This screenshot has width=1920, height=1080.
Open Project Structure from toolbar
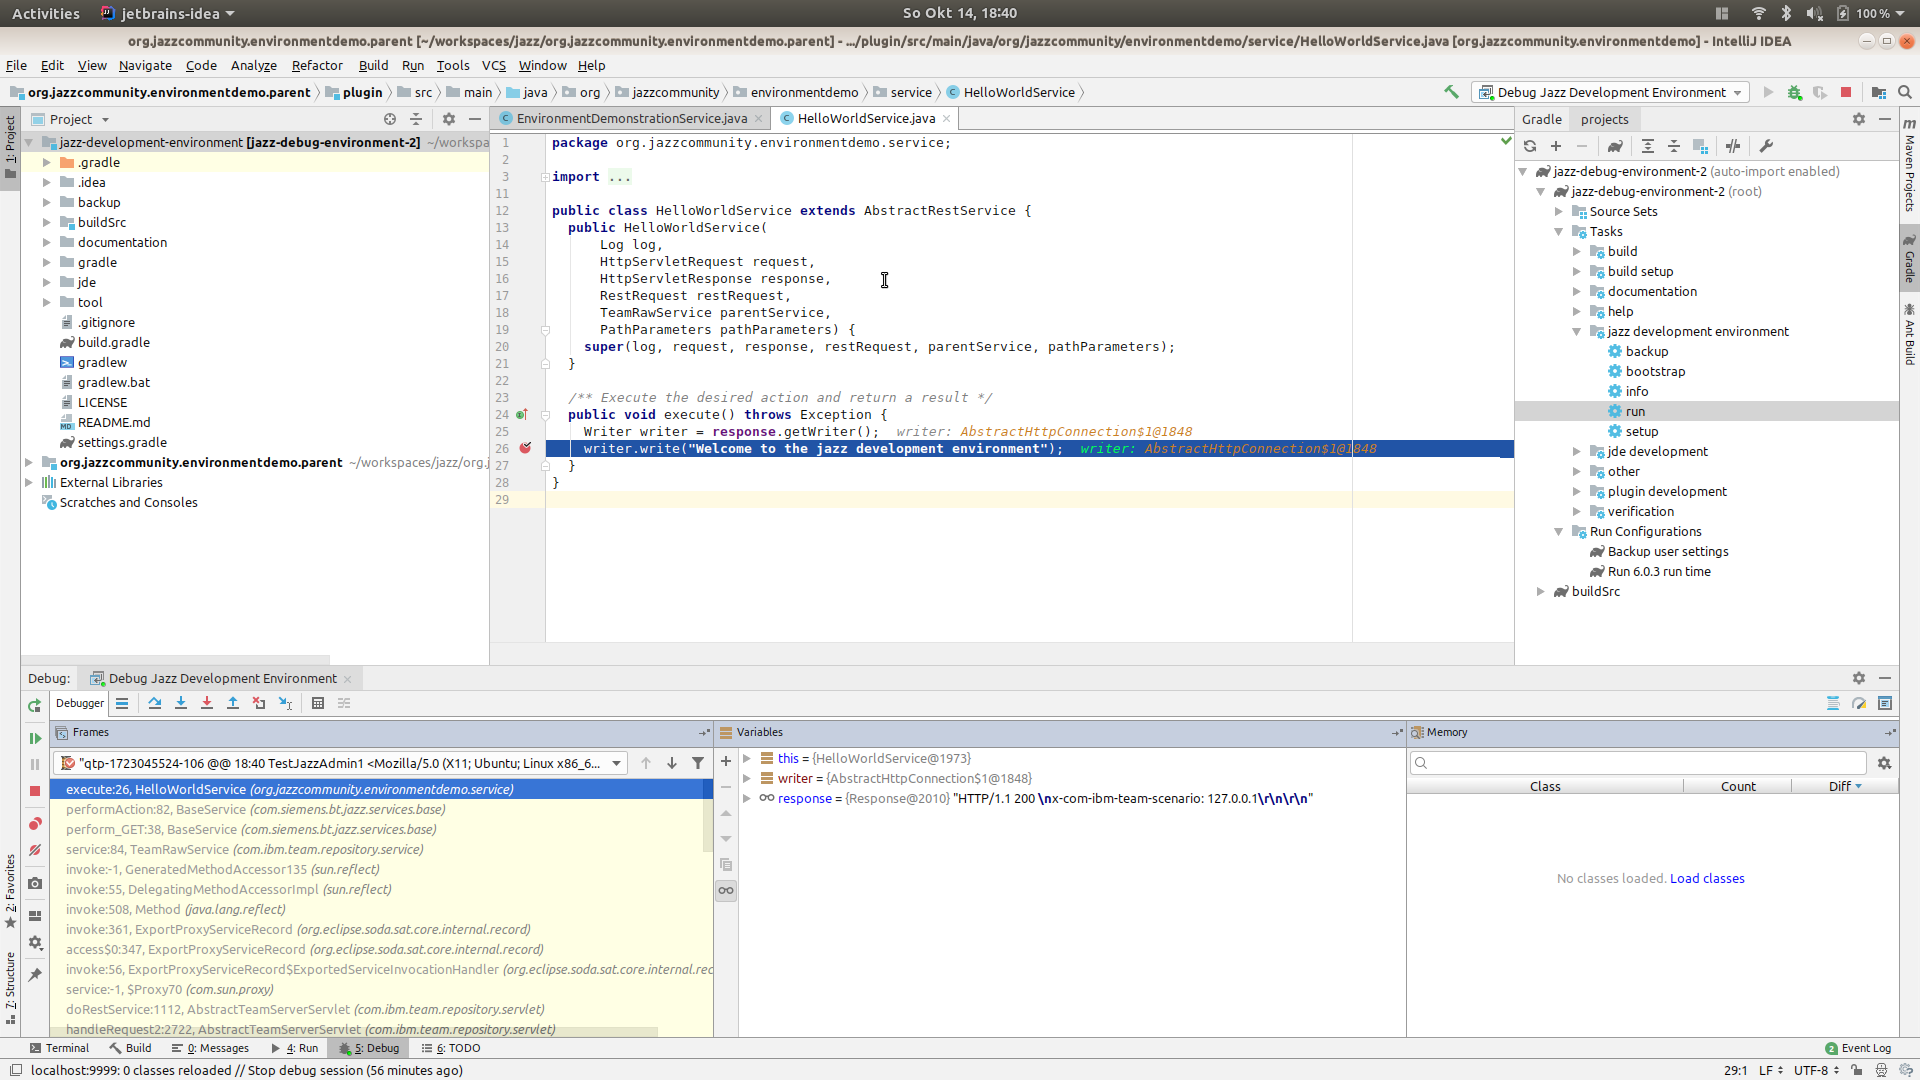(x=1879, y=92)
